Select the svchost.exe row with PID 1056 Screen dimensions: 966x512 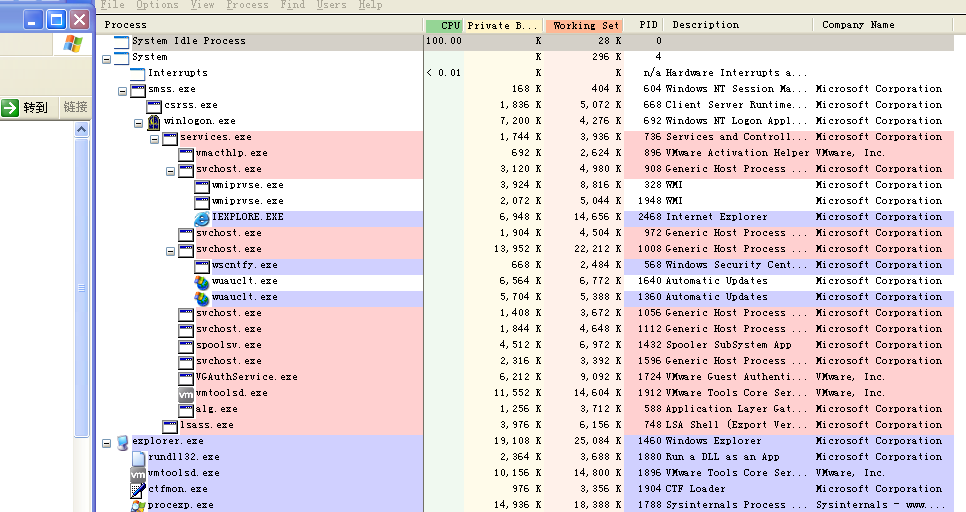pyautogui.click(x=525, y=314)
